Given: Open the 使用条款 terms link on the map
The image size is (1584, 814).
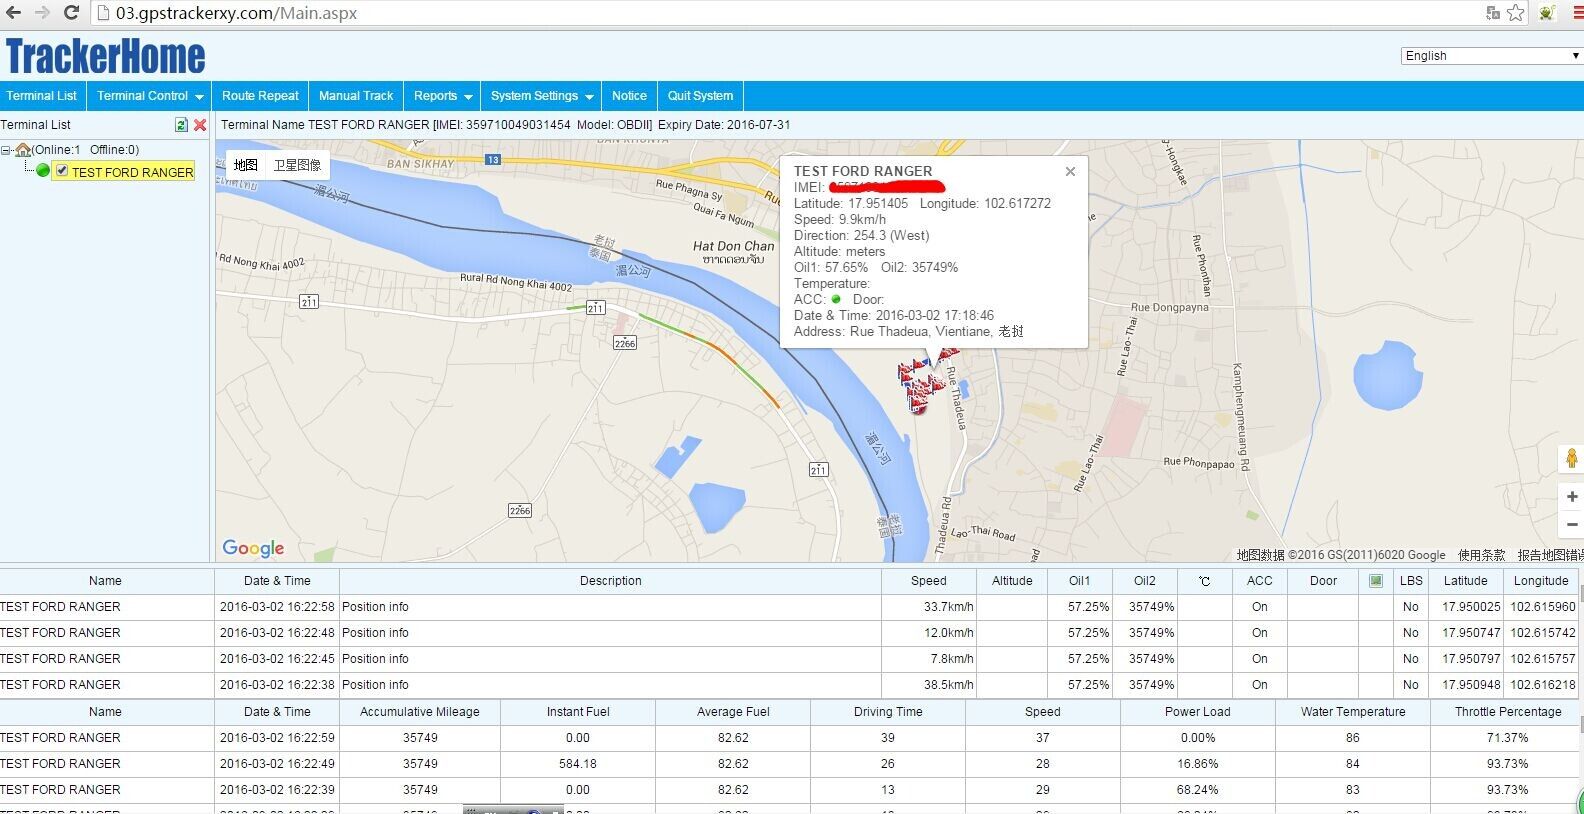Looking at the screenshot, I should point(1481,555).
